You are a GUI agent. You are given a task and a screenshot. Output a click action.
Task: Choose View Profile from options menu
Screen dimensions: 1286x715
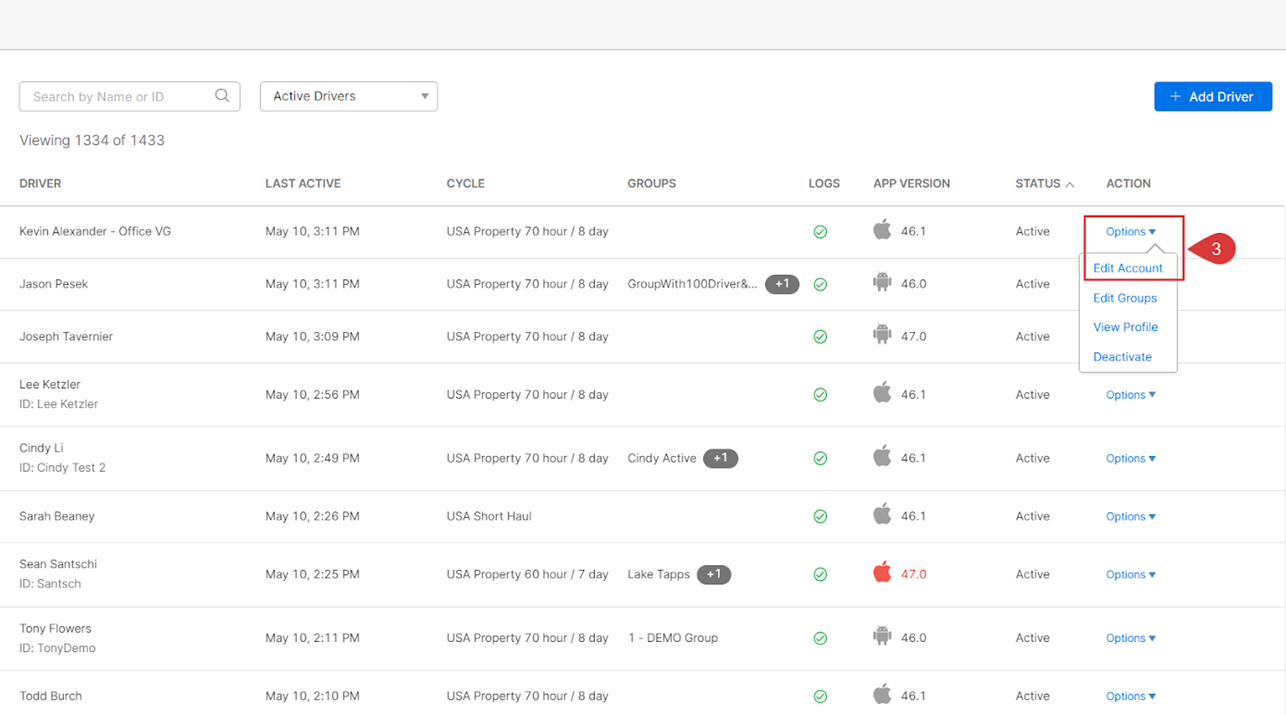[1125, 327]
